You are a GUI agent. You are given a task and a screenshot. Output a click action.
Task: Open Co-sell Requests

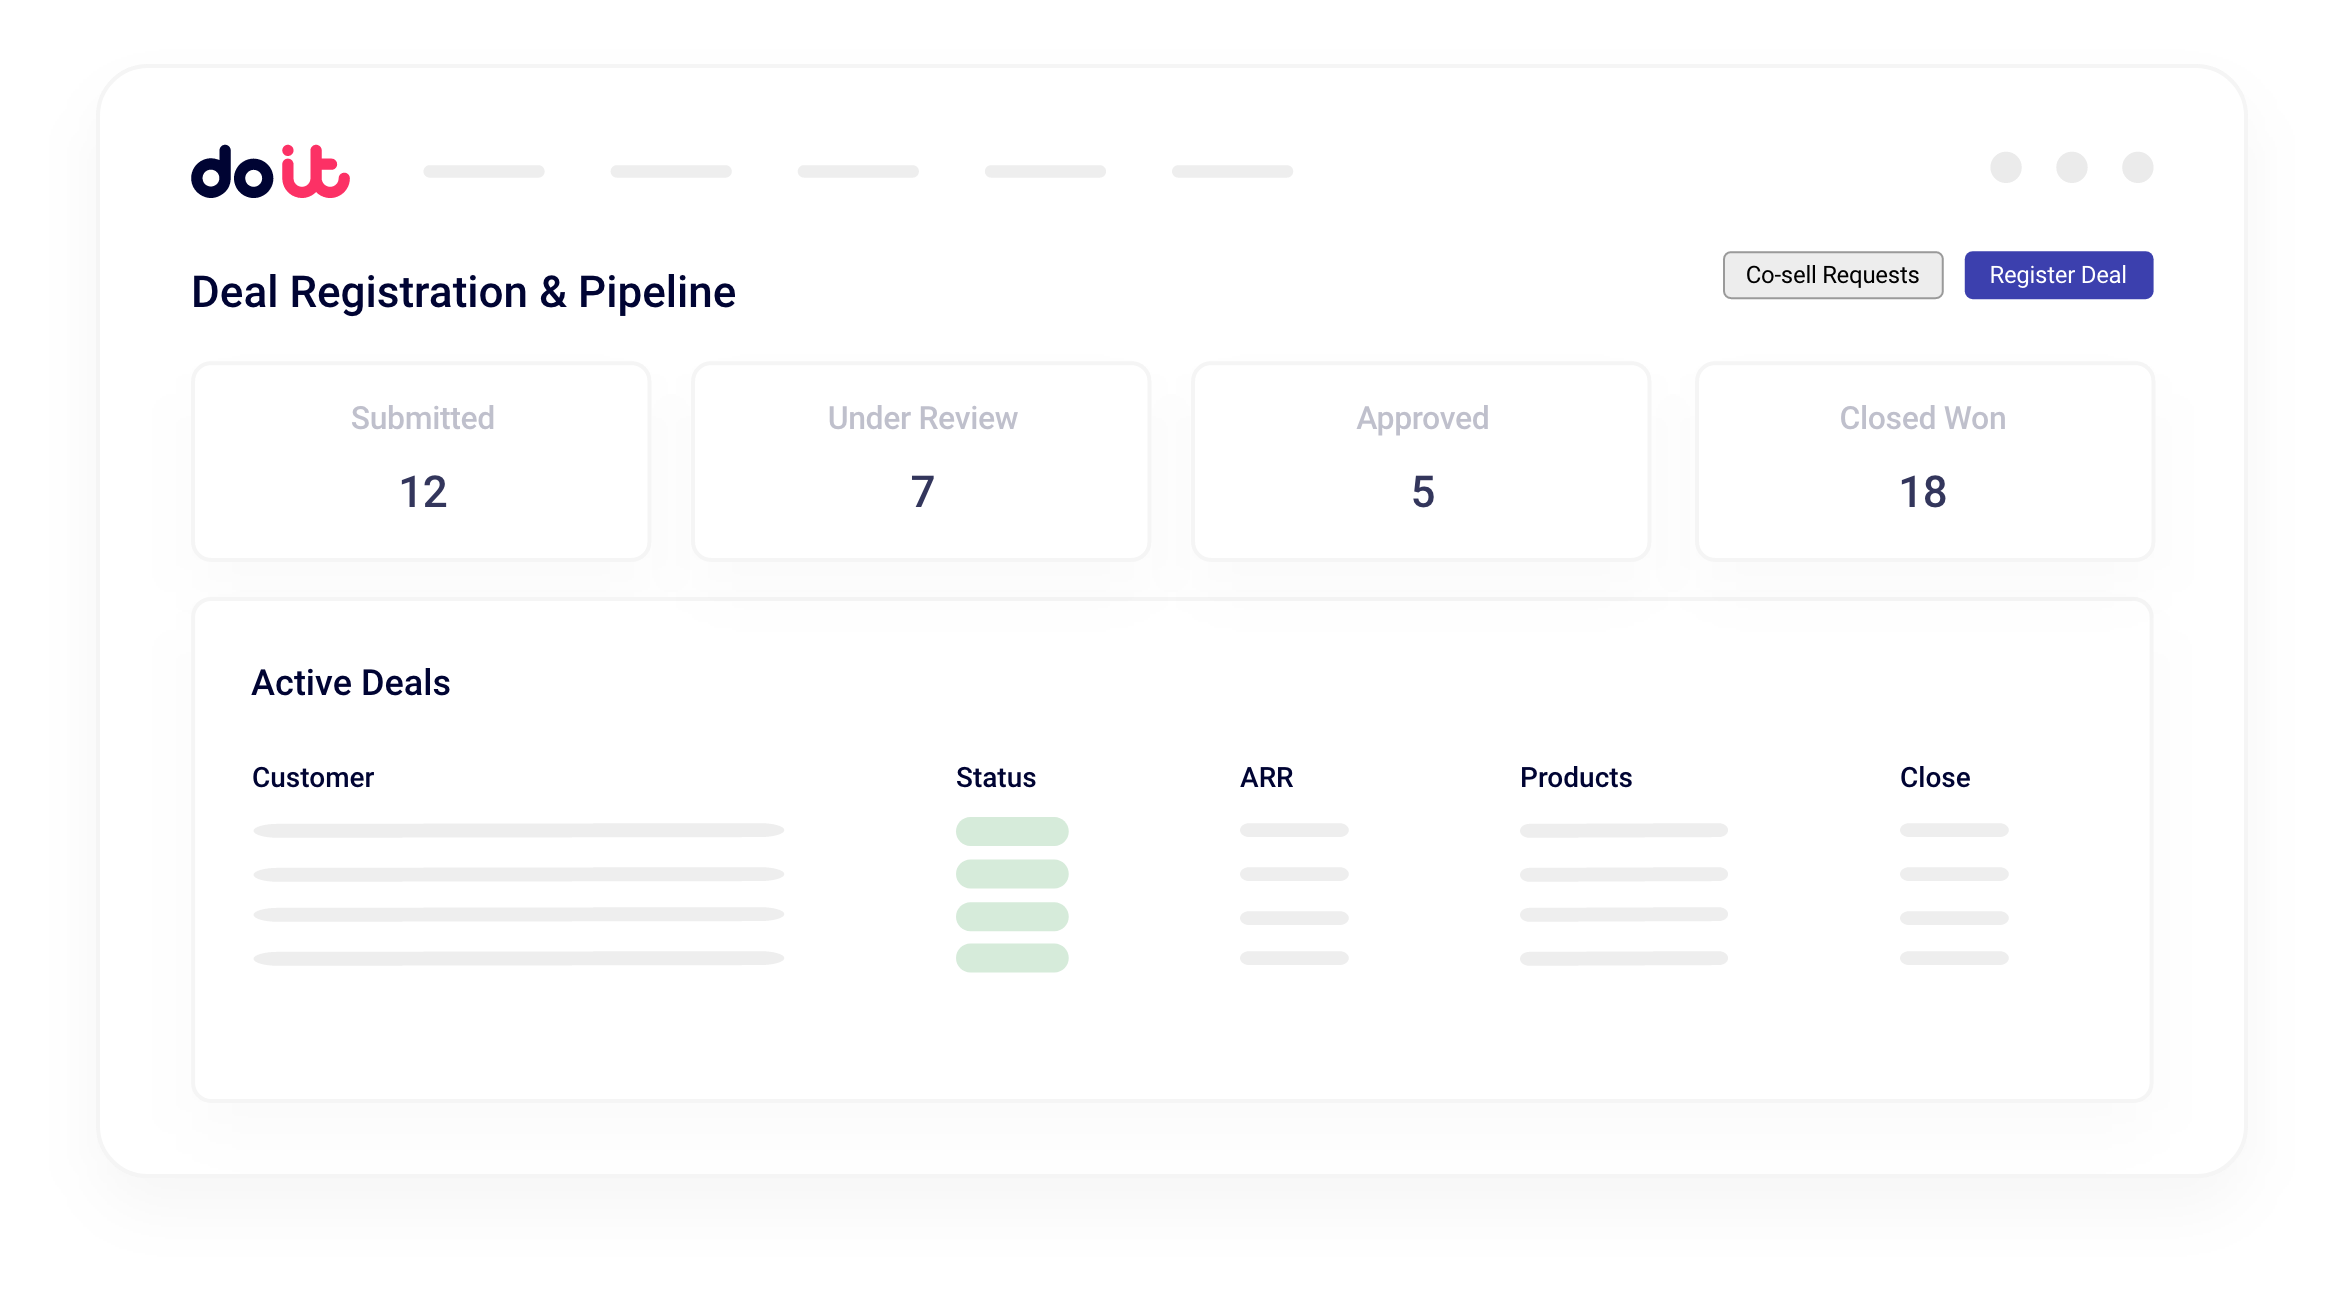tap(1832, 275)
